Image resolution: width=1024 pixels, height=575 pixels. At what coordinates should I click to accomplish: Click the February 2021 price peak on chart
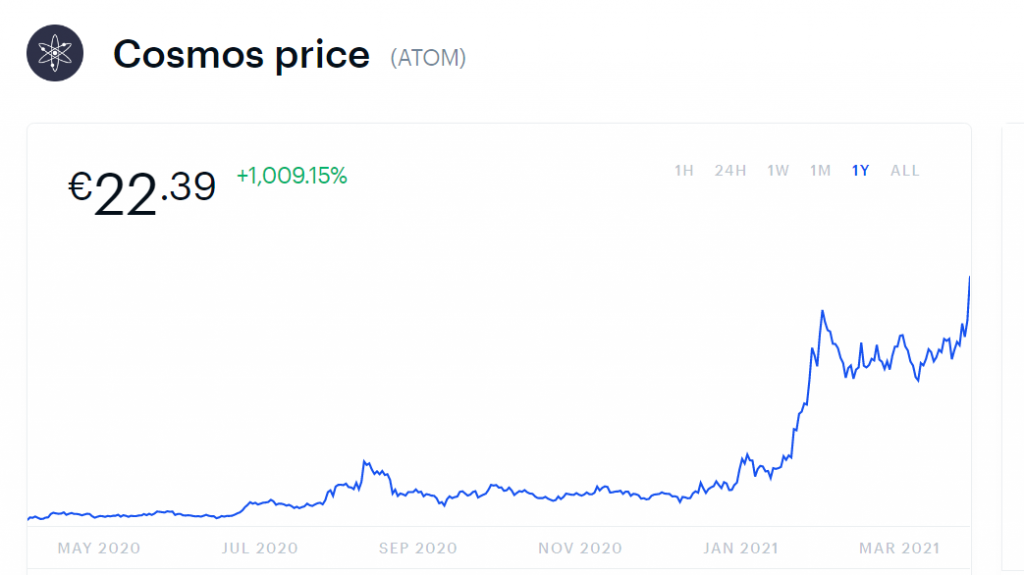822,312
